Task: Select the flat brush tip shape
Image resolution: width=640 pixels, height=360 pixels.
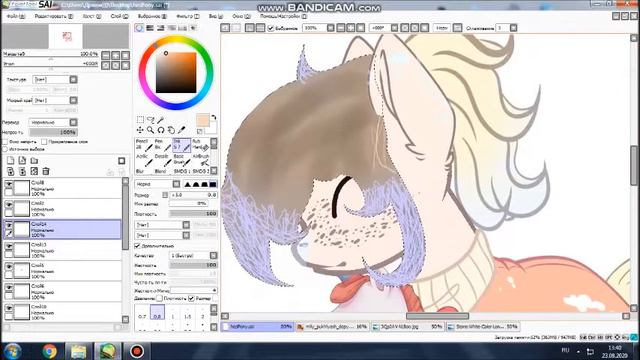Action: [x=213, y=184]
